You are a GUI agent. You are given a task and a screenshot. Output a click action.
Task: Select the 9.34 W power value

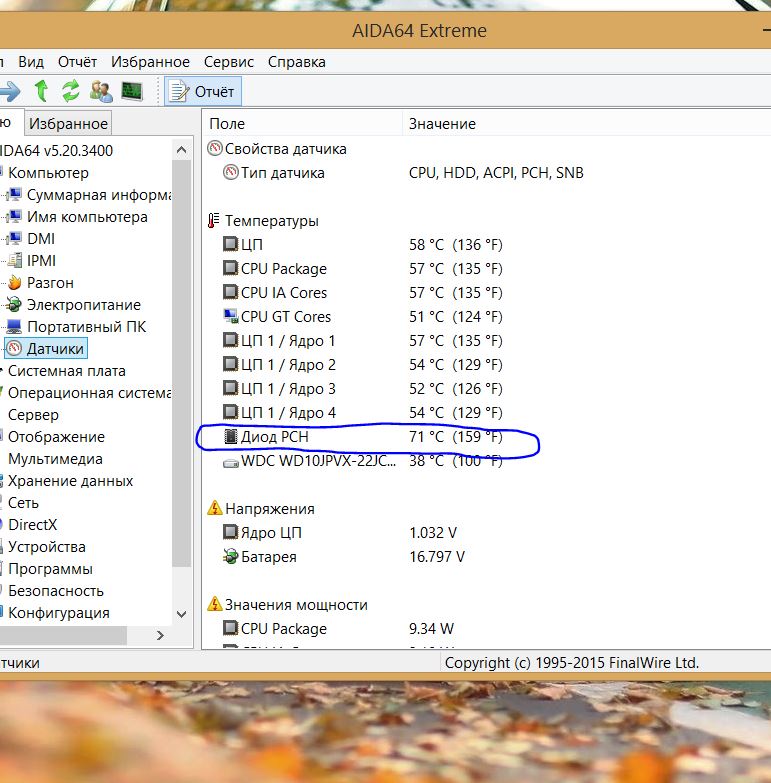[x=431, y=628]
